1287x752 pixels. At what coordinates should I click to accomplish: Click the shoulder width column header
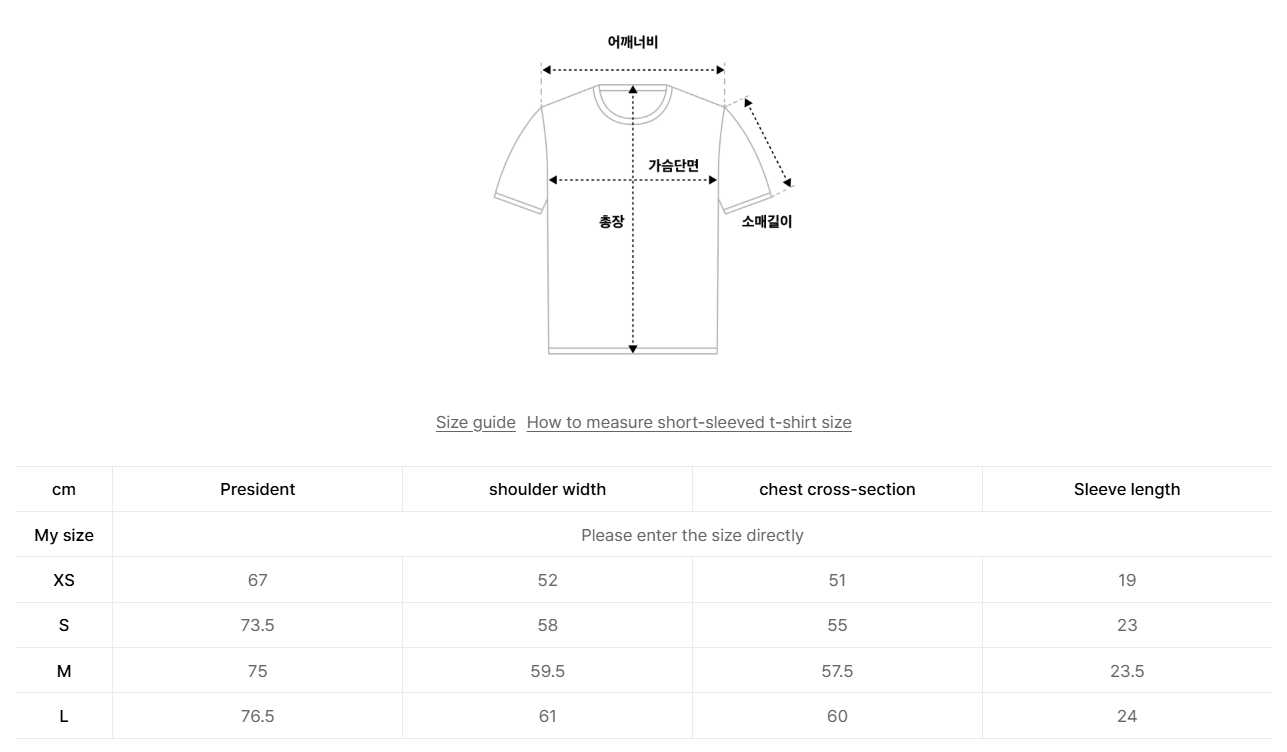coord(547,489)
